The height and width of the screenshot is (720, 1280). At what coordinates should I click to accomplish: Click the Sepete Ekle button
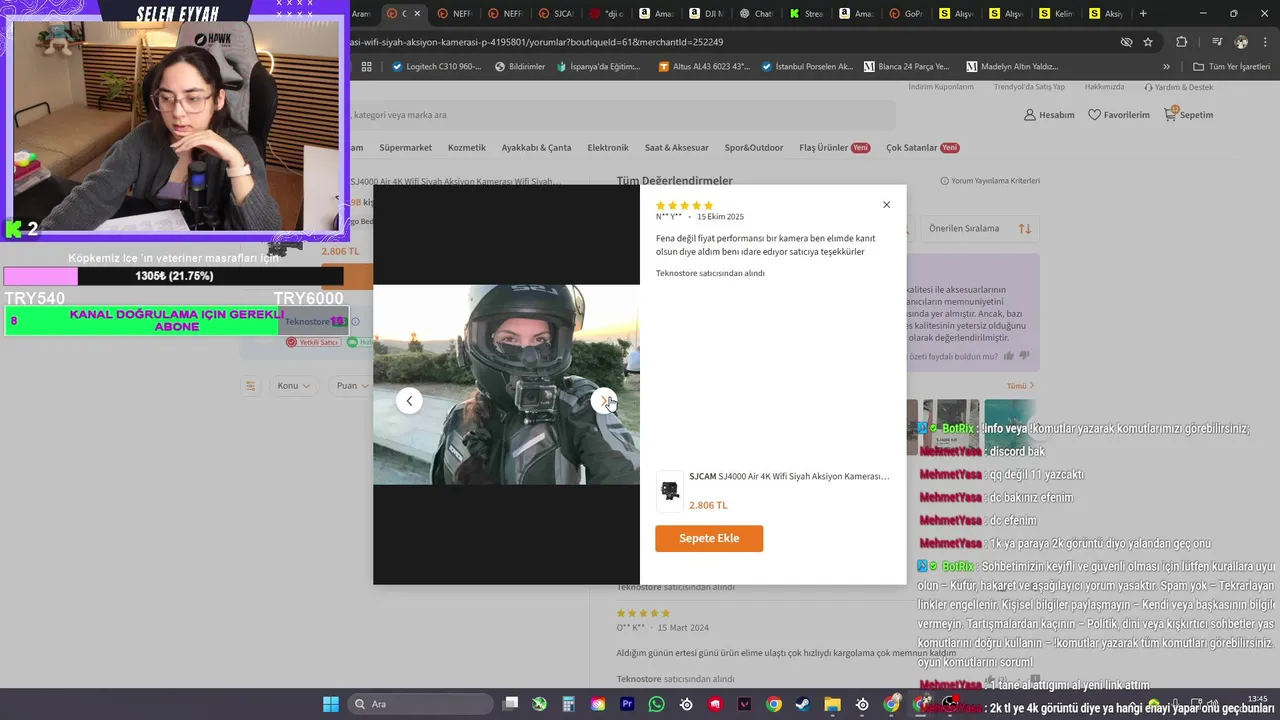(x=709, y=538)
